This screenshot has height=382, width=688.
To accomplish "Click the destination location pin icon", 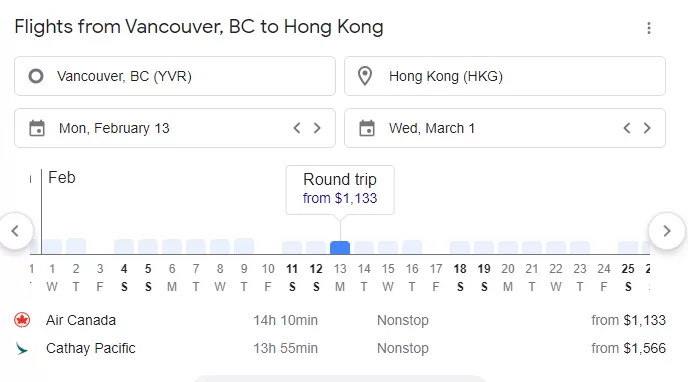I will (x=365, y=76).
